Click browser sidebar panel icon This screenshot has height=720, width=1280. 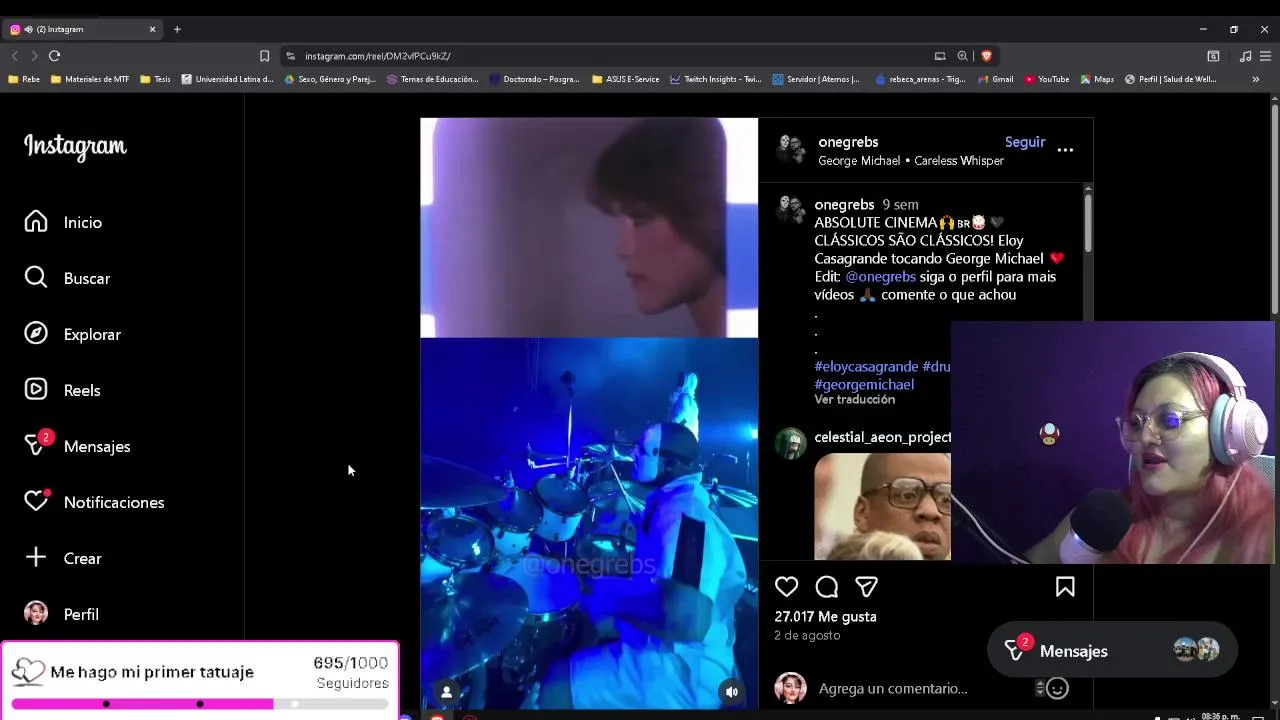[1213, 56]
